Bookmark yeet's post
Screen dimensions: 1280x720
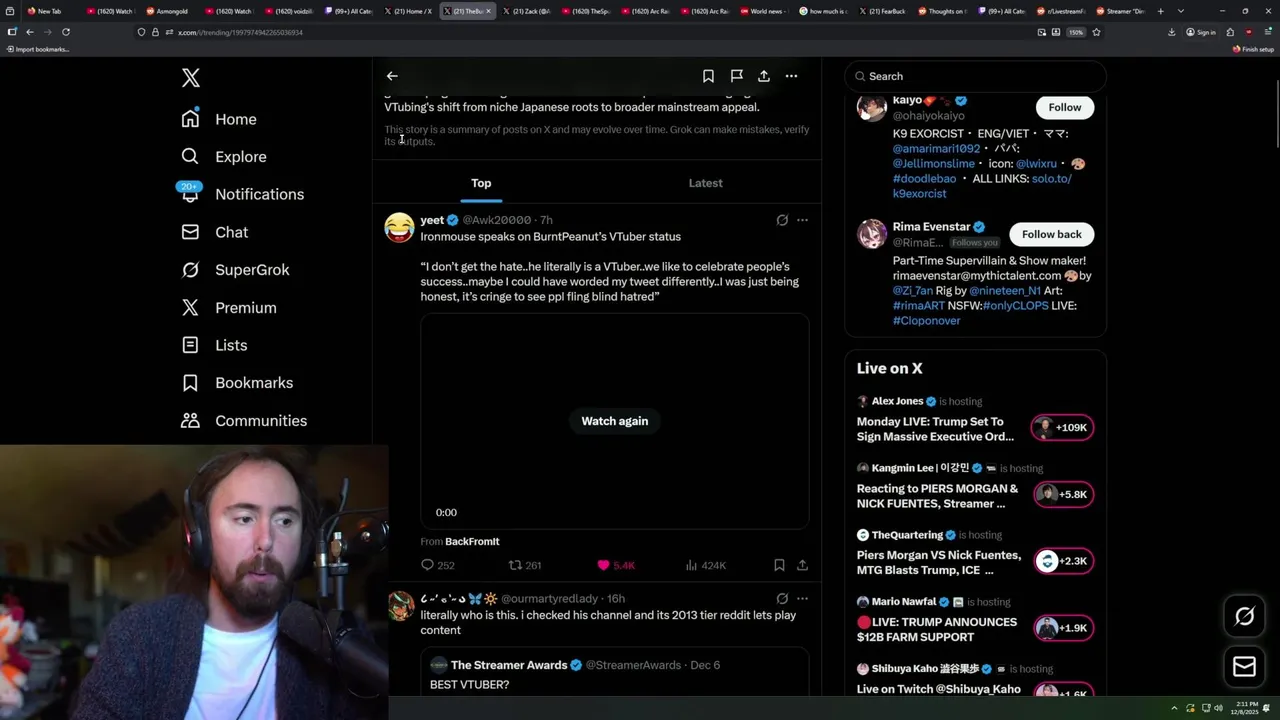[779, 565]
